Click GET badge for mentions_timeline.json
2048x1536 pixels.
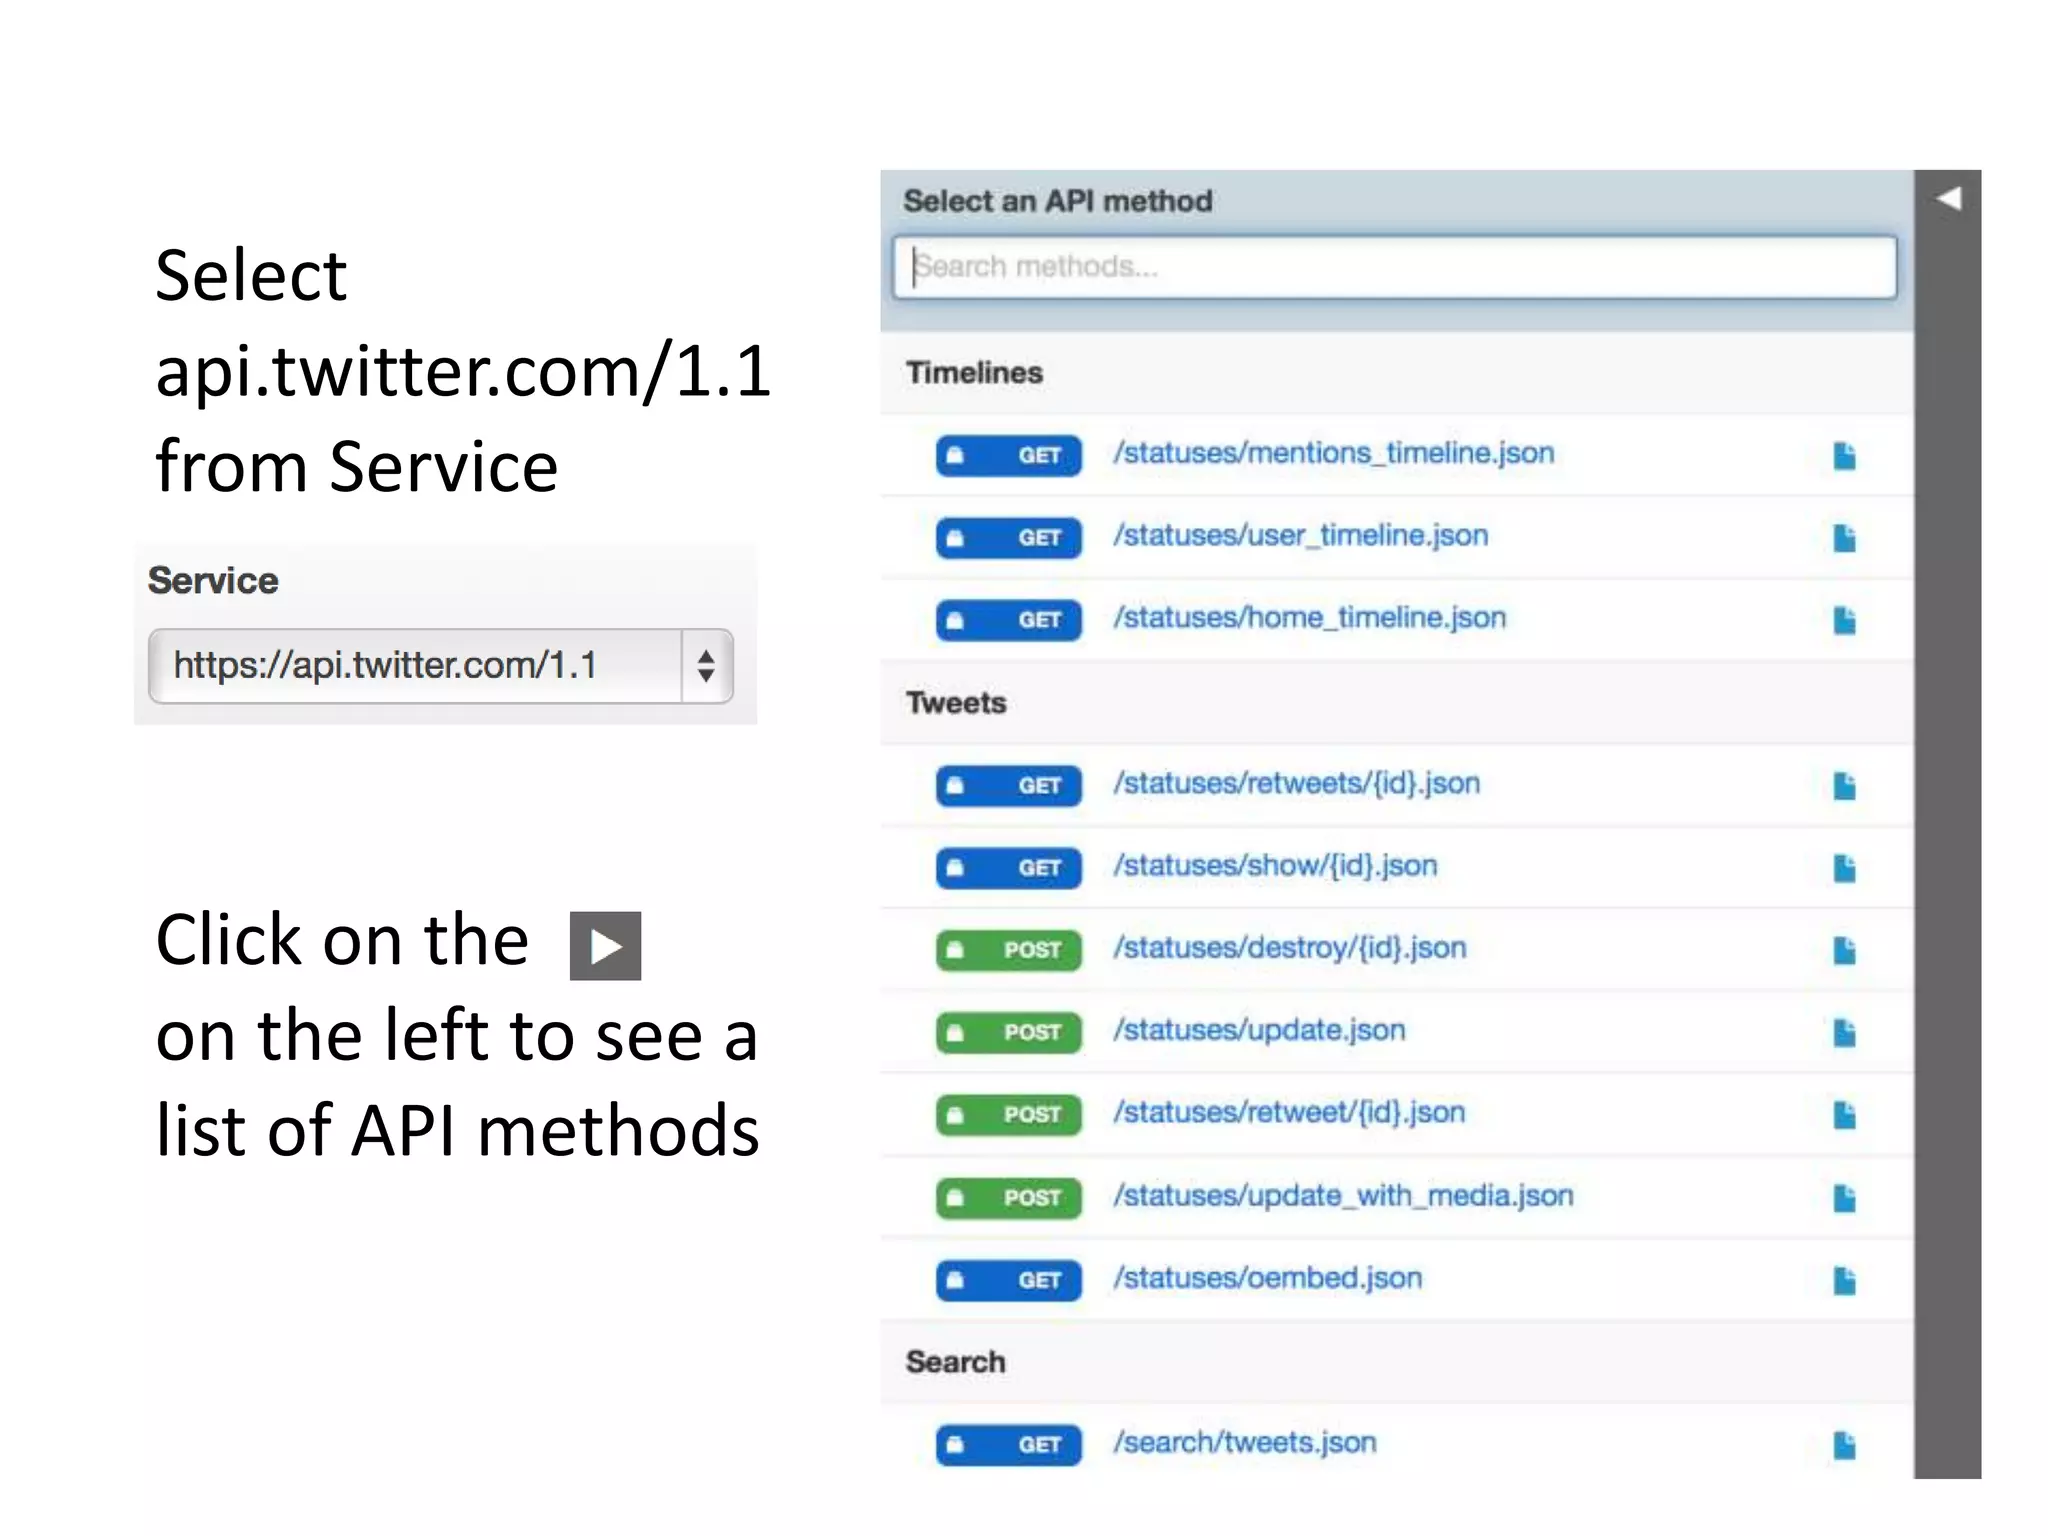pyautogui.click(x=1008, y=455)
